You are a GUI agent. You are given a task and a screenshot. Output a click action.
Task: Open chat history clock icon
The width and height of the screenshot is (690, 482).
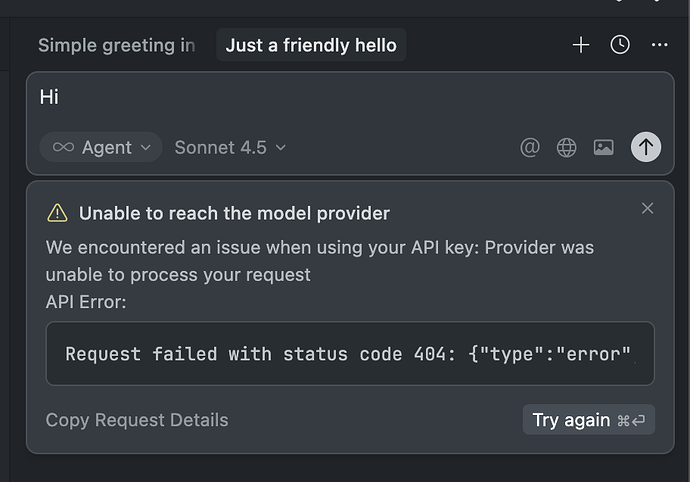click(620, 45)
